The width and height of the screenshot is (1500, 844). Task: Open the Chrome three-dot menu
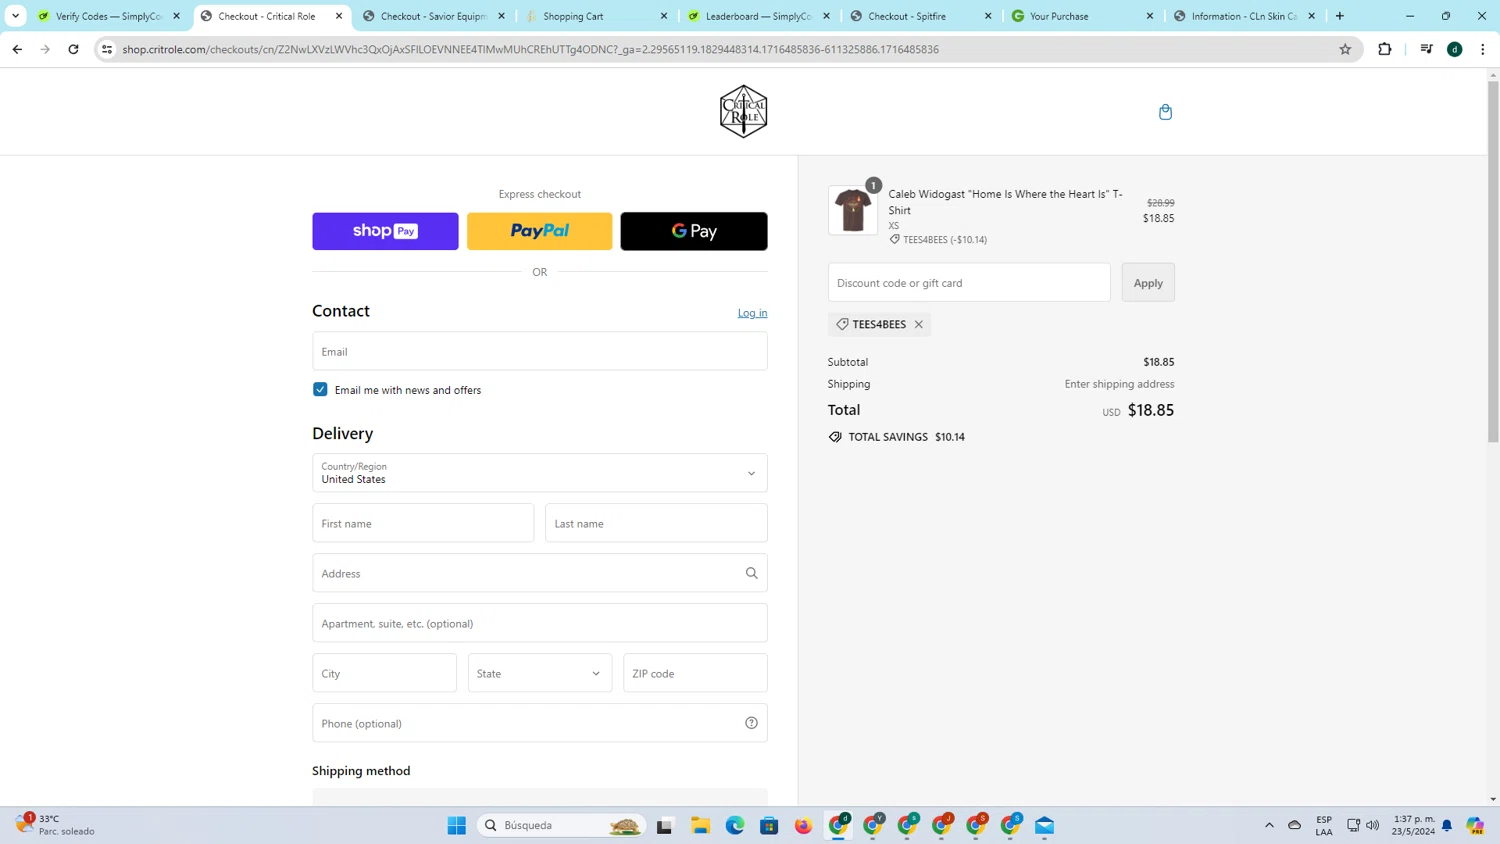(1482, 49)
